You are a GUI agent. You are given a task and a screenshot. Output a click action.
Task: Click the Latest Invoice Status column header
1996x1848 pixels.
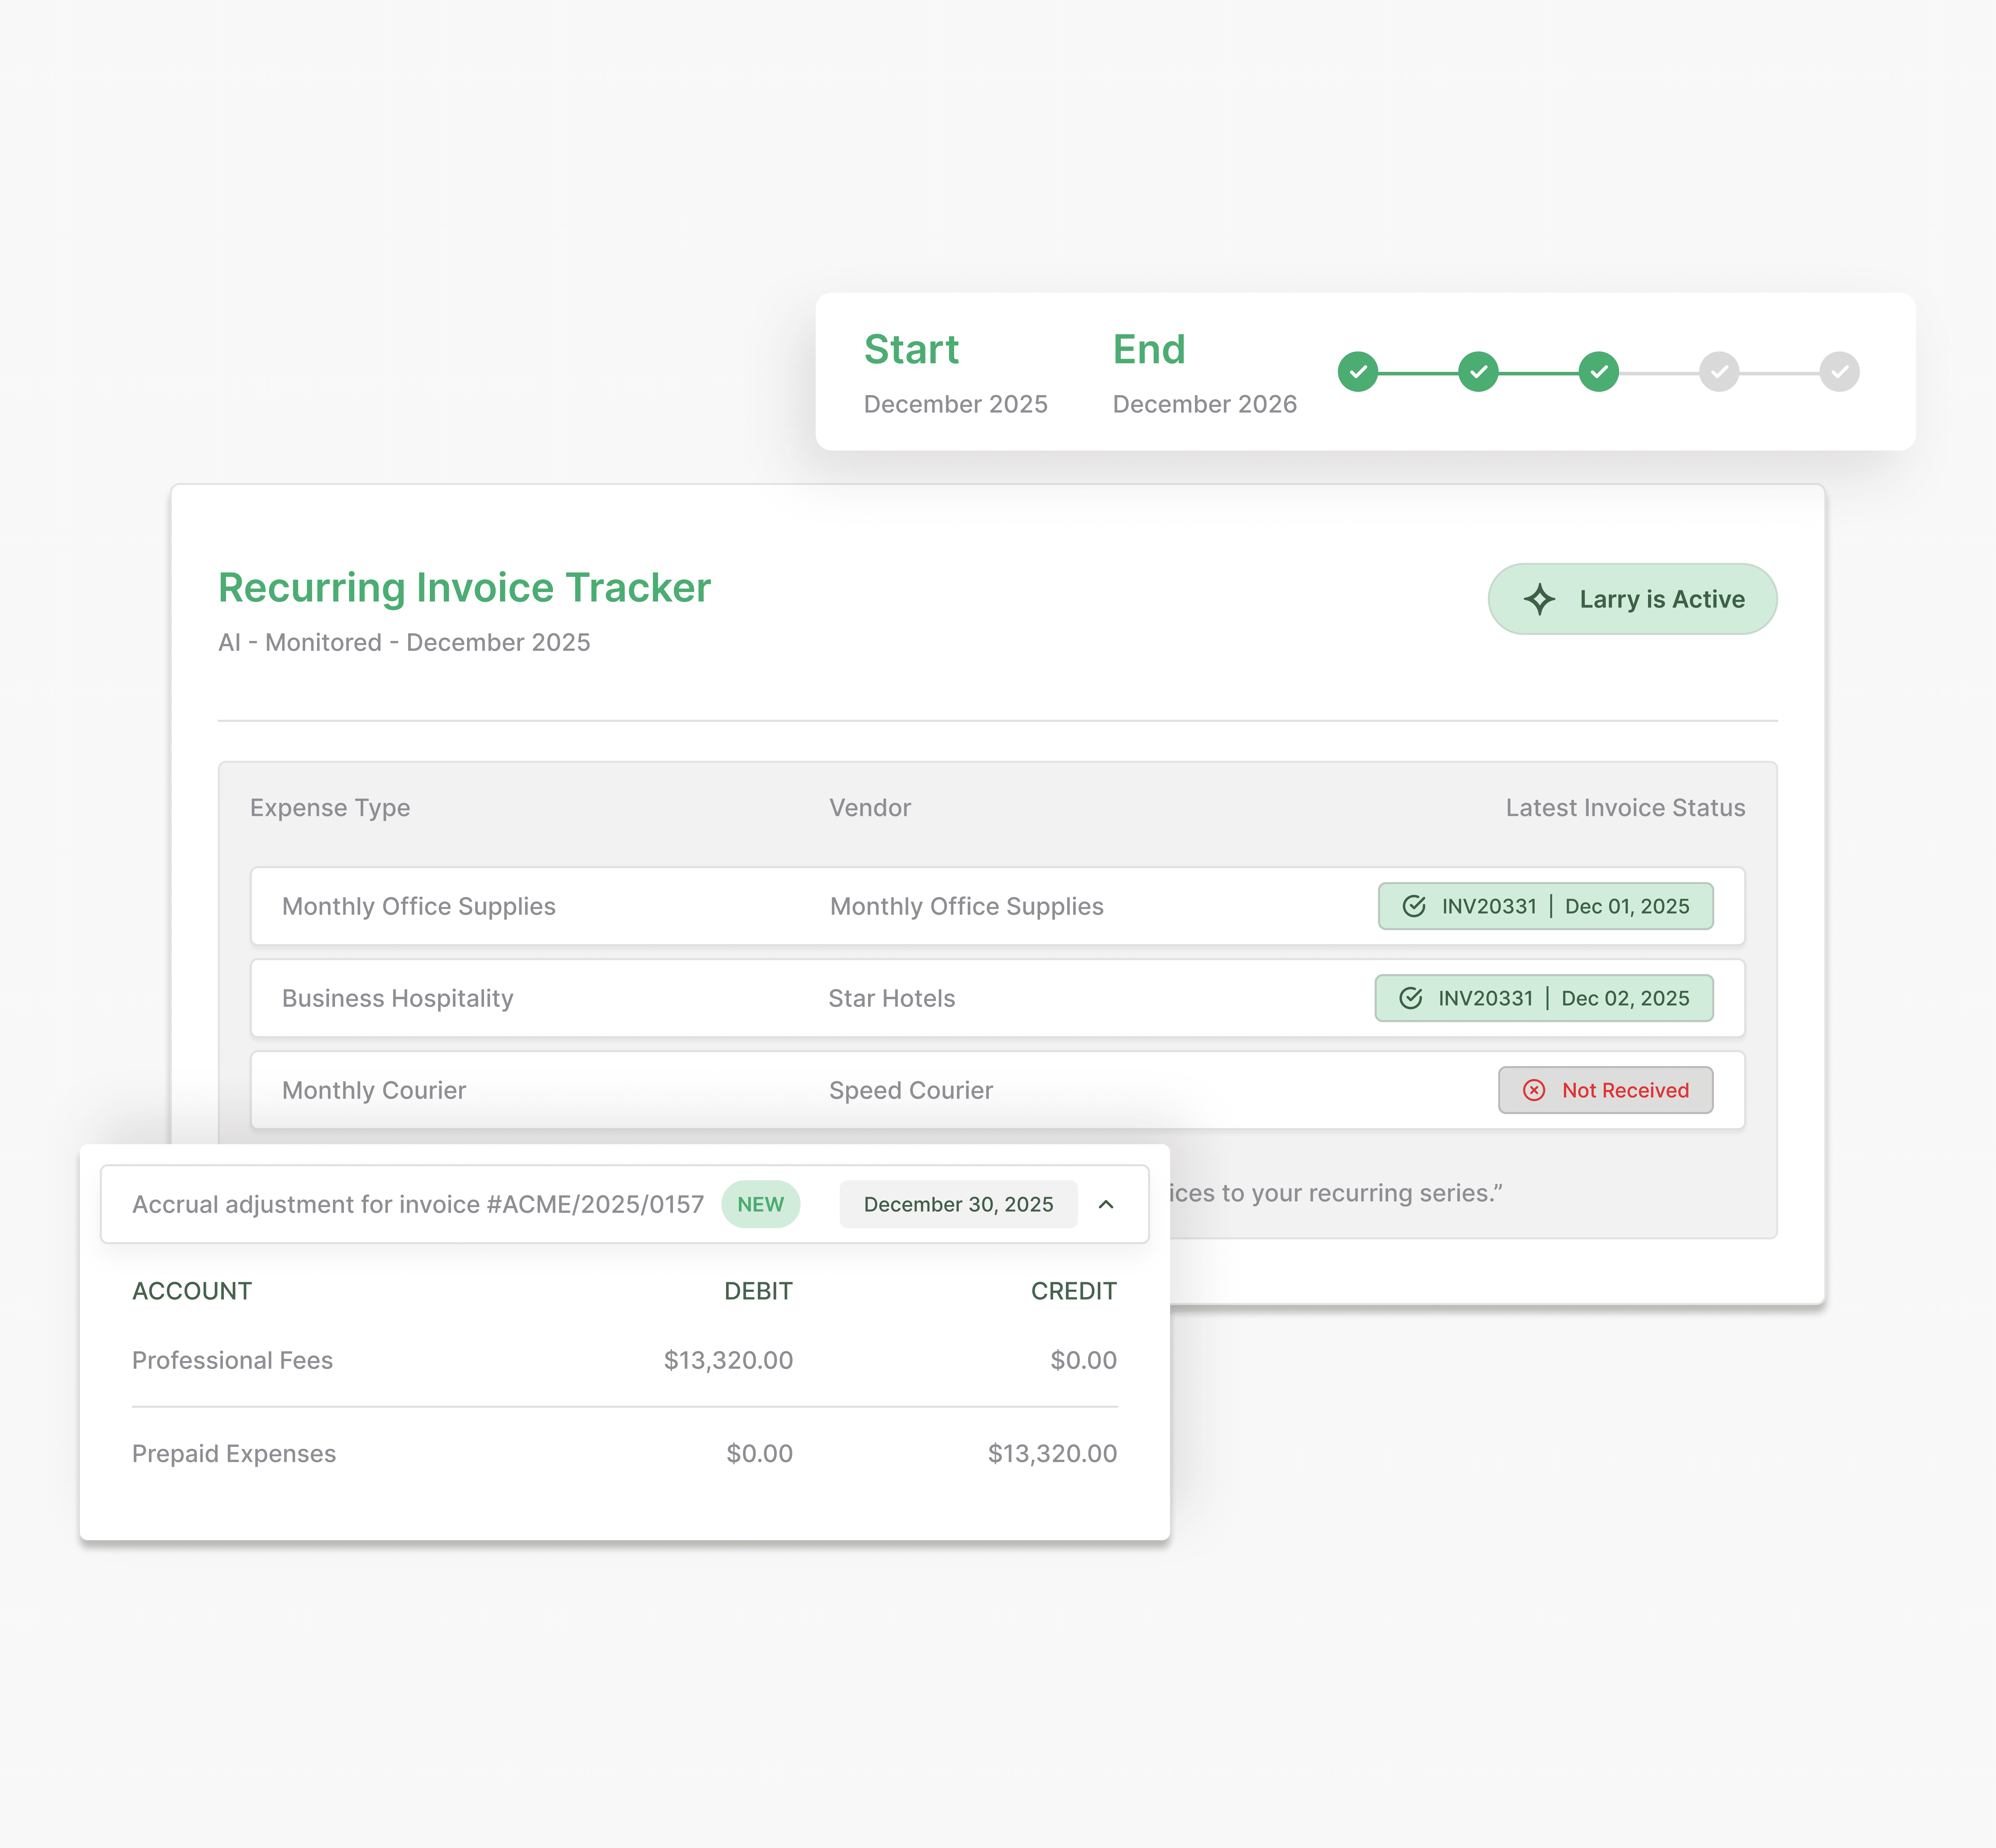point(1625,808)
